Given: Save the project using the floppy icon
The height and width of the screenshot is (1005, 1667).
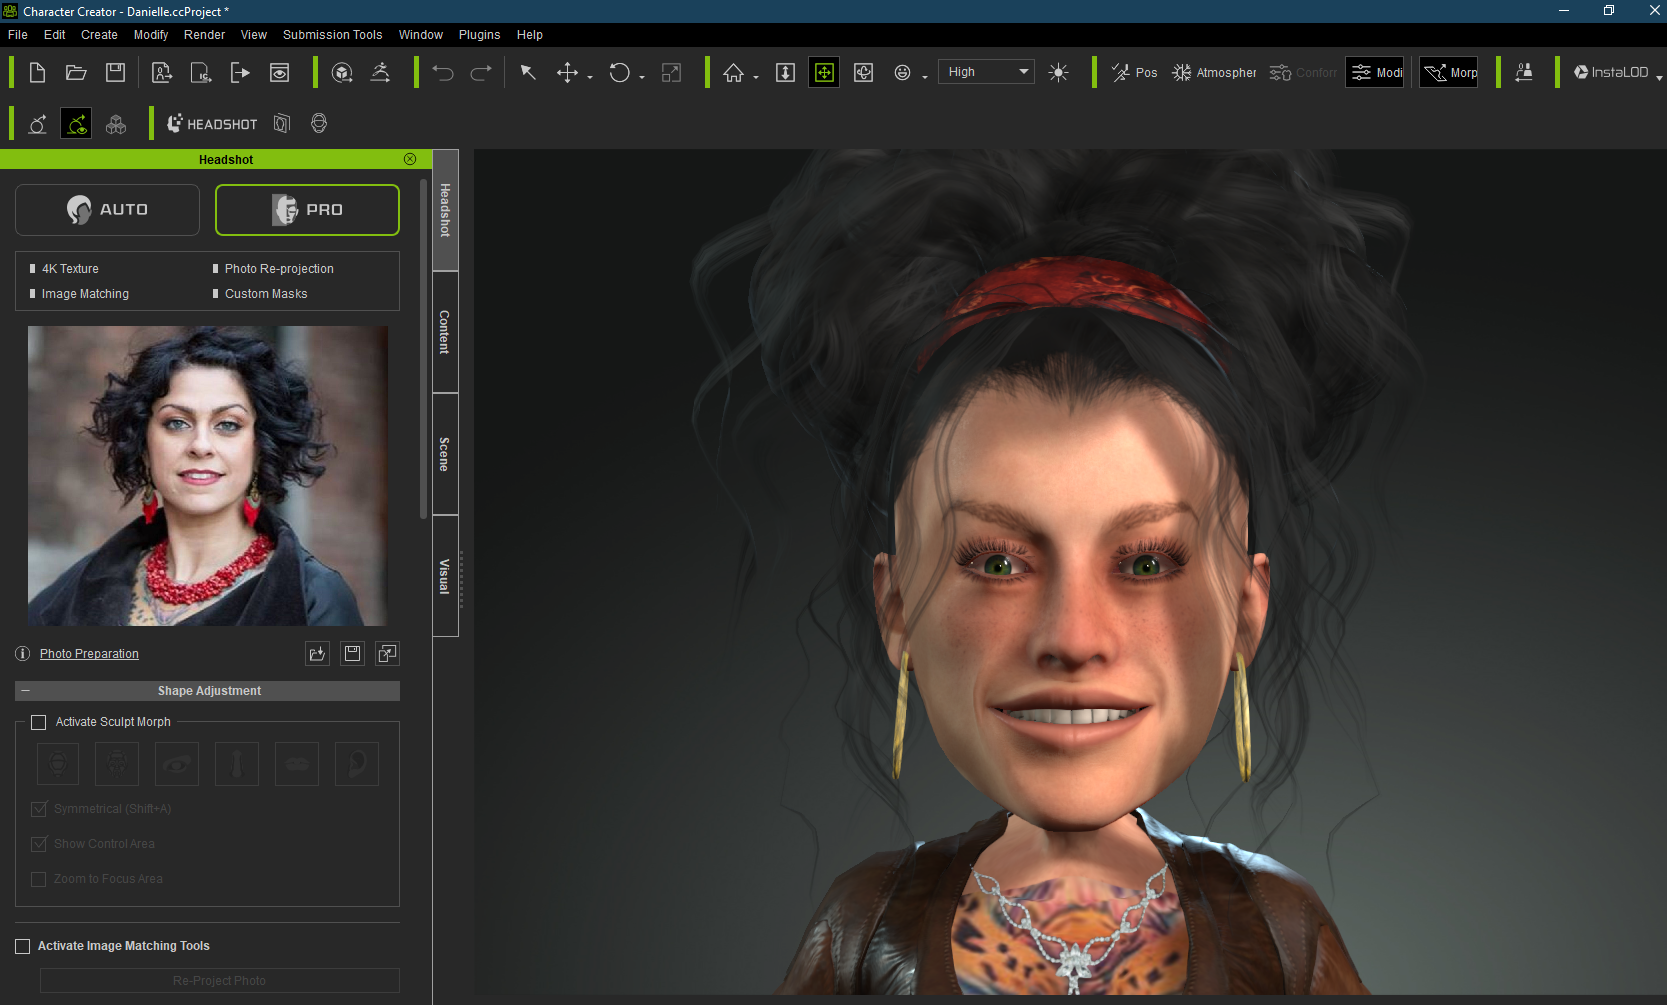Looking at the screenshot, I should (115, 72).
